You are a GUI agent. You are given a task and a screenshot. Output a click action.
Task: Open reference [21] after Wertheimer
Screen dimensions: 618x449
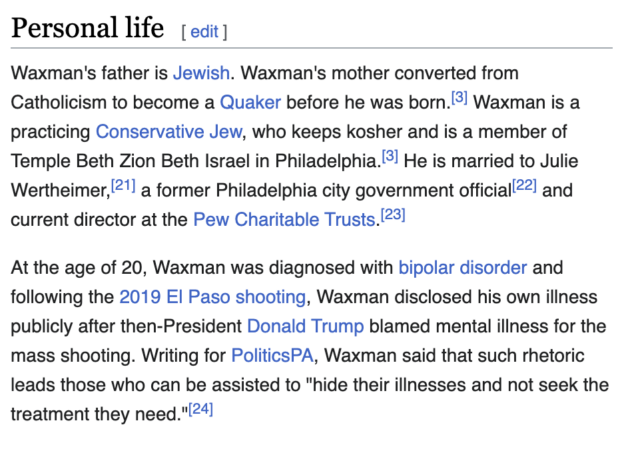click(x=123, y=185)
